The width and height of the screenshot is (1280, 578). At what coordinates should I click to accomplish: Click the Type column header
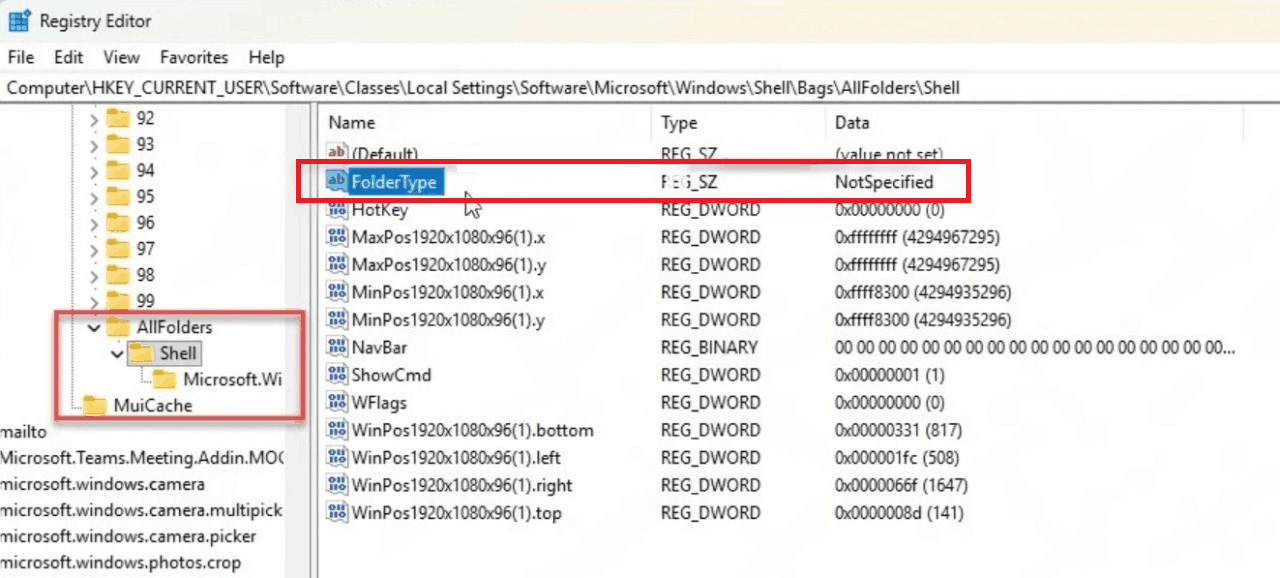[680, 123]
